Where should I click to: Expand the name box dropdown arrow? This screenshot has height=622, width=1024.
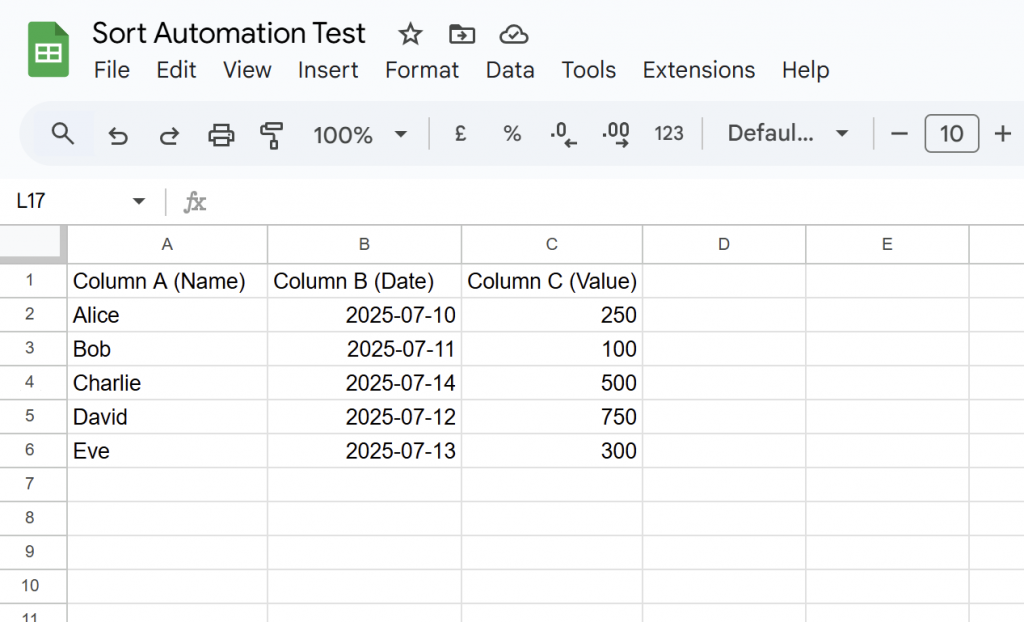pyautogui.click(x=139, y=202)
